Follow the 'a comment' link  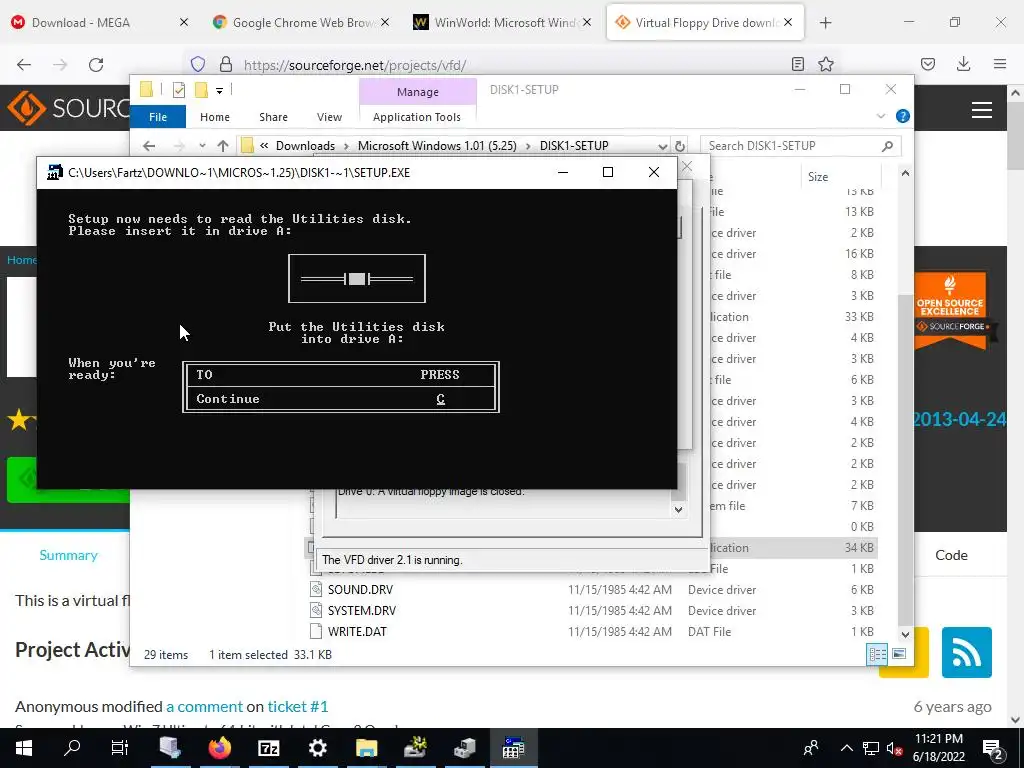(204, 707)
